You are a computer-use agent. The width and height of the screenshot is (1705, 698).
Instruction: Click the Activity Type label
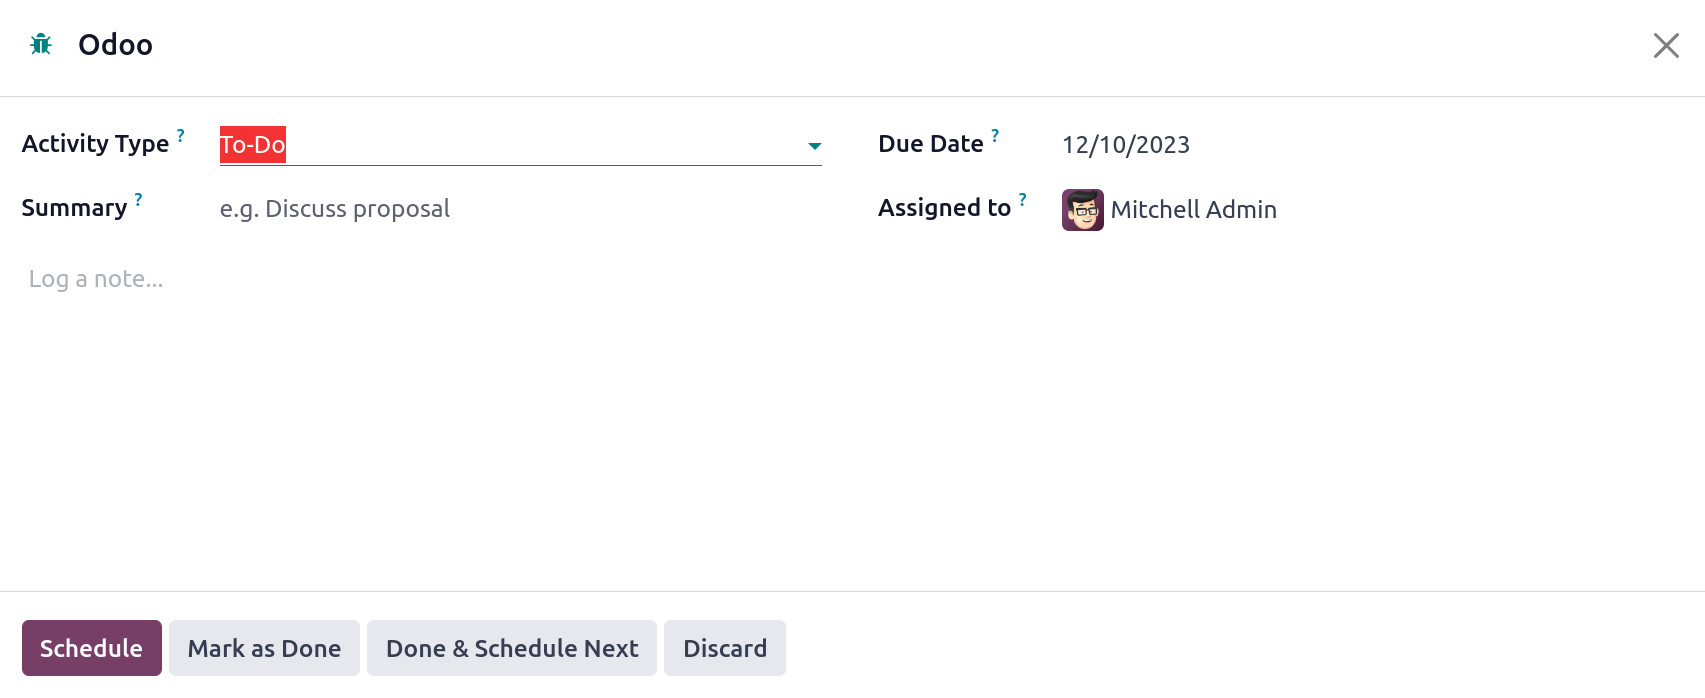pos(96,144)
